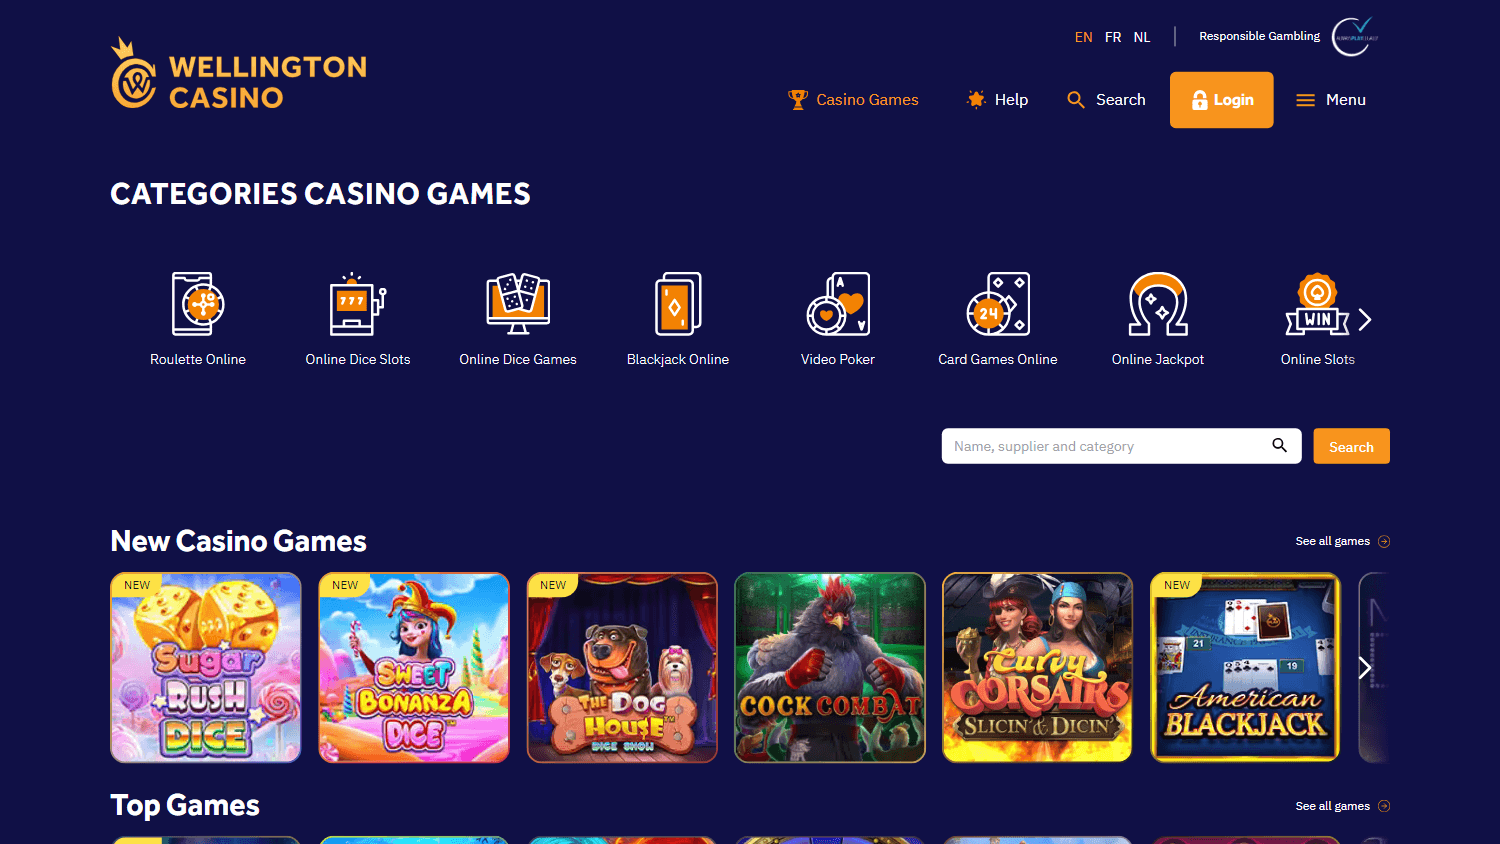
Task: Expand categories with the right chevron arrow
Action: pyautogui.click(x=1365, y=320)
